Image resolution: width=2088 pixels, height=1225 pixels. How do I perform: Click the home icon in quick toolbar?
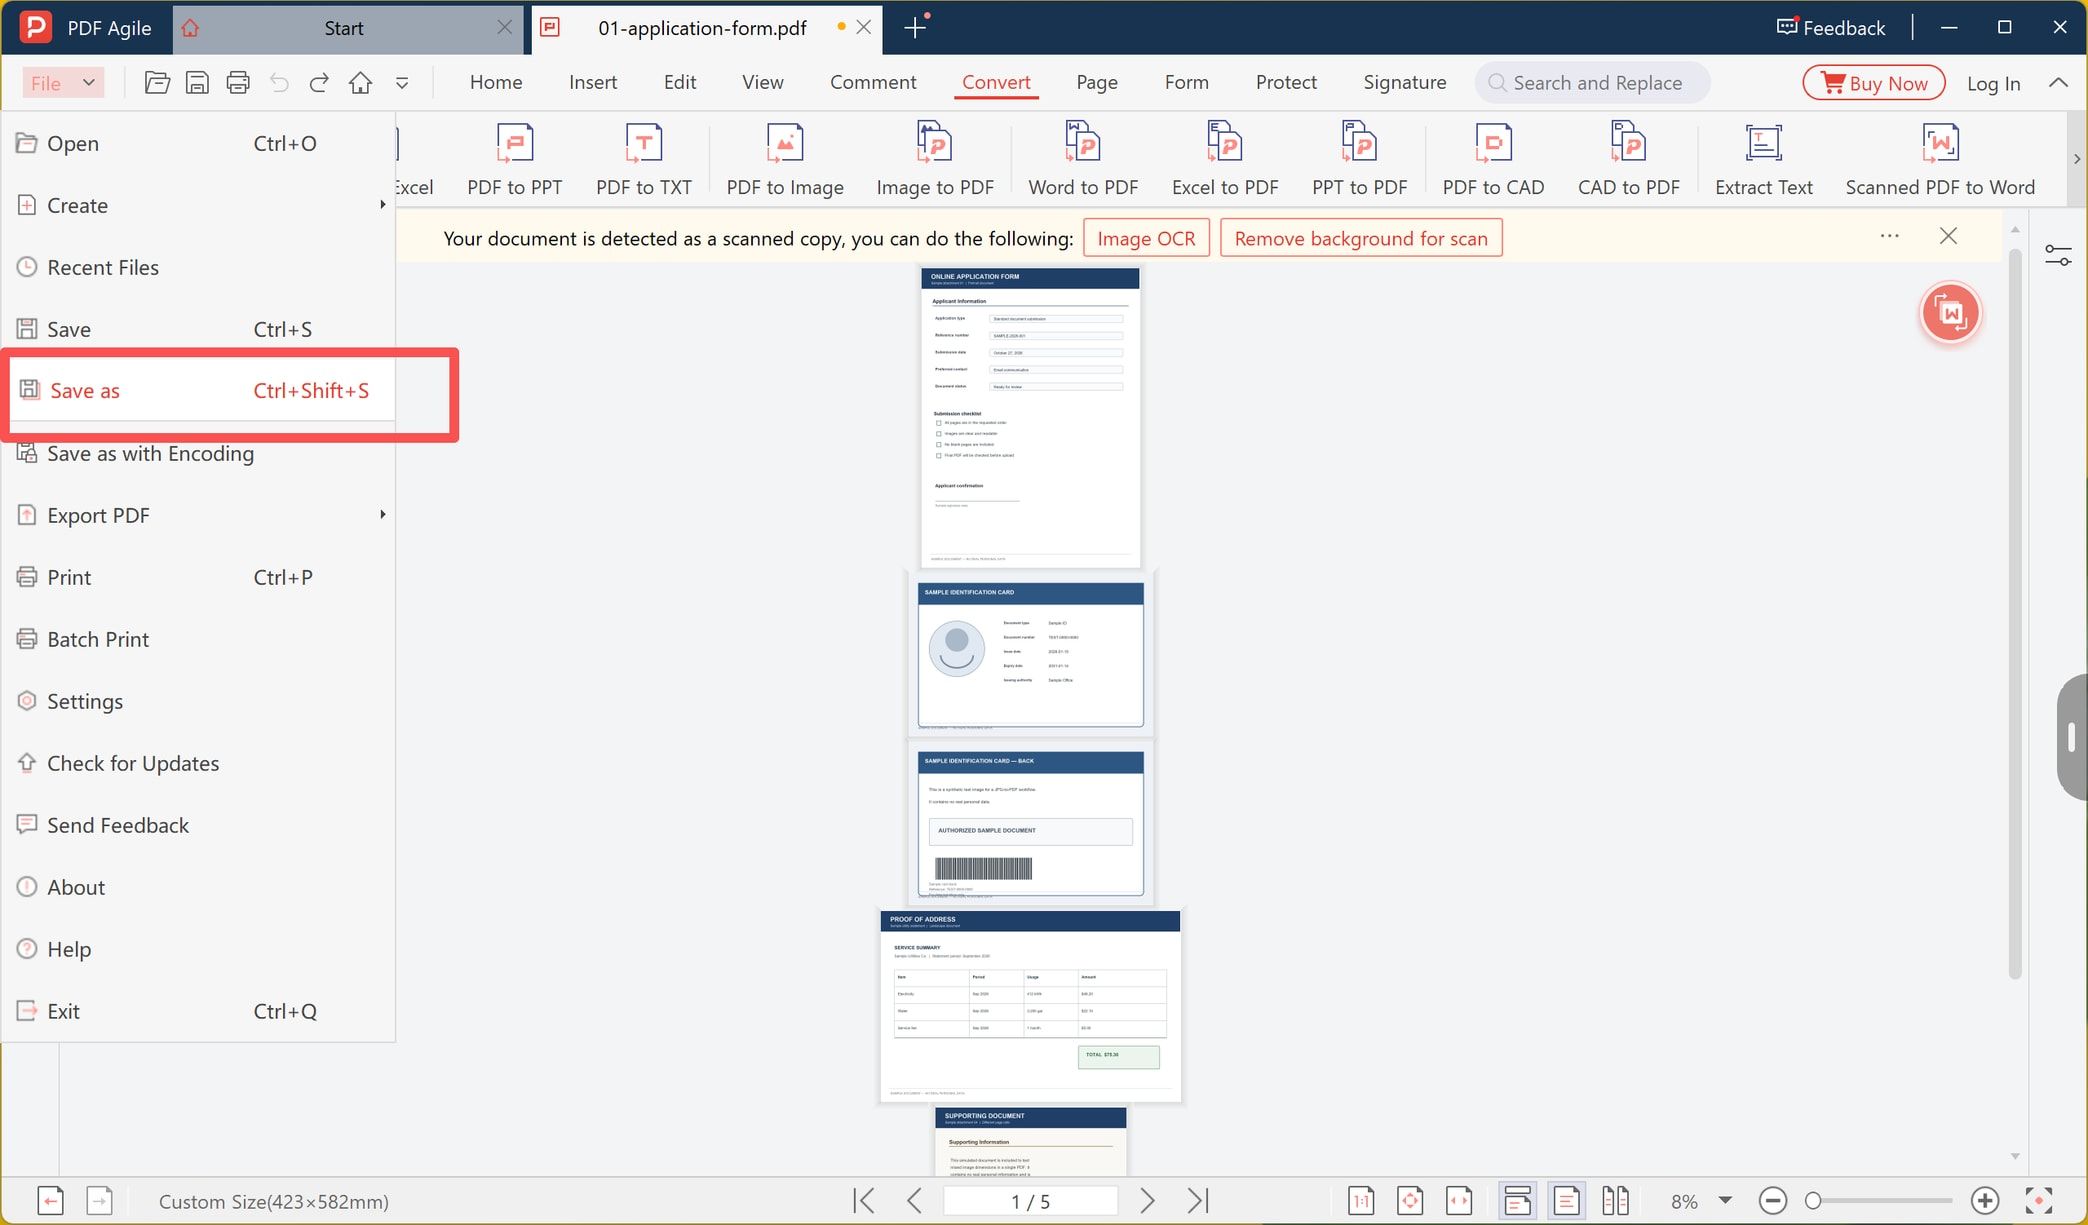tap(360, 83)
